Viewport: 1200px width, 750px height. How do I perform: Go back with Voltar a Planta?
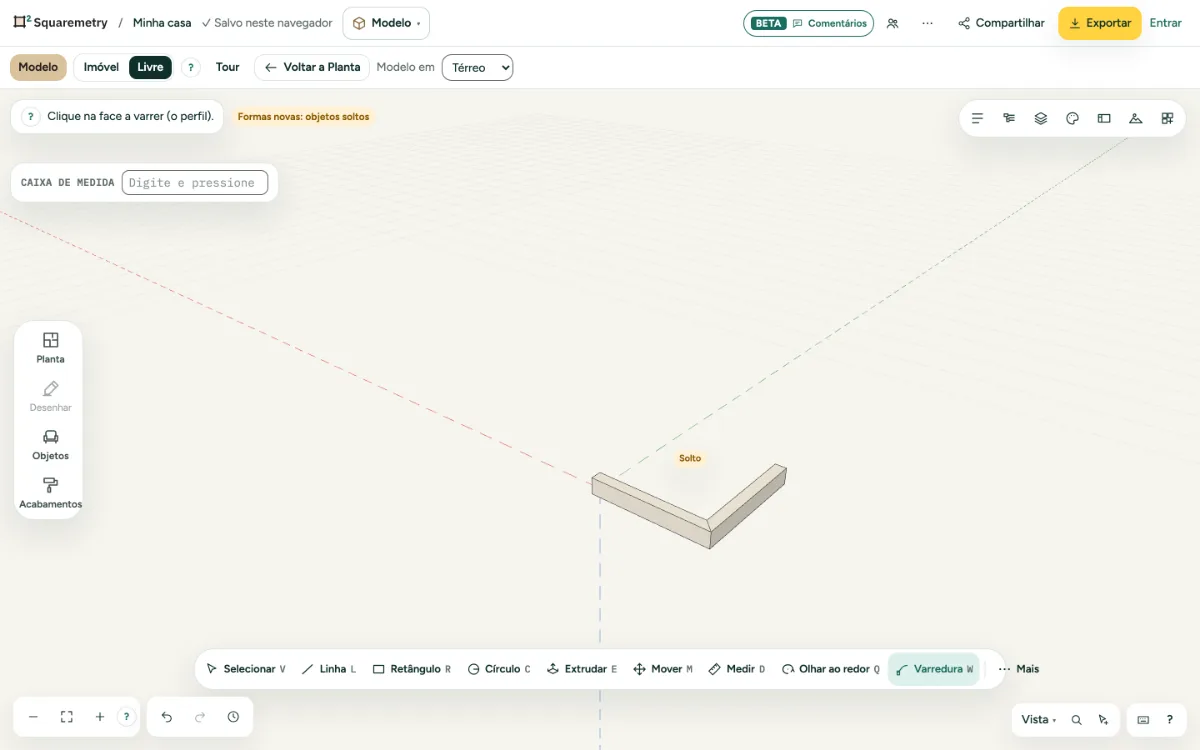click(x=312, y=67)
